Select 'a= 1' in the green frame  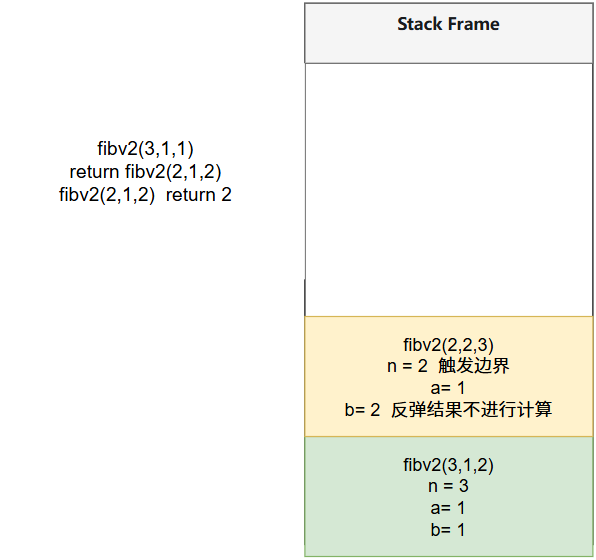point(448,508)
